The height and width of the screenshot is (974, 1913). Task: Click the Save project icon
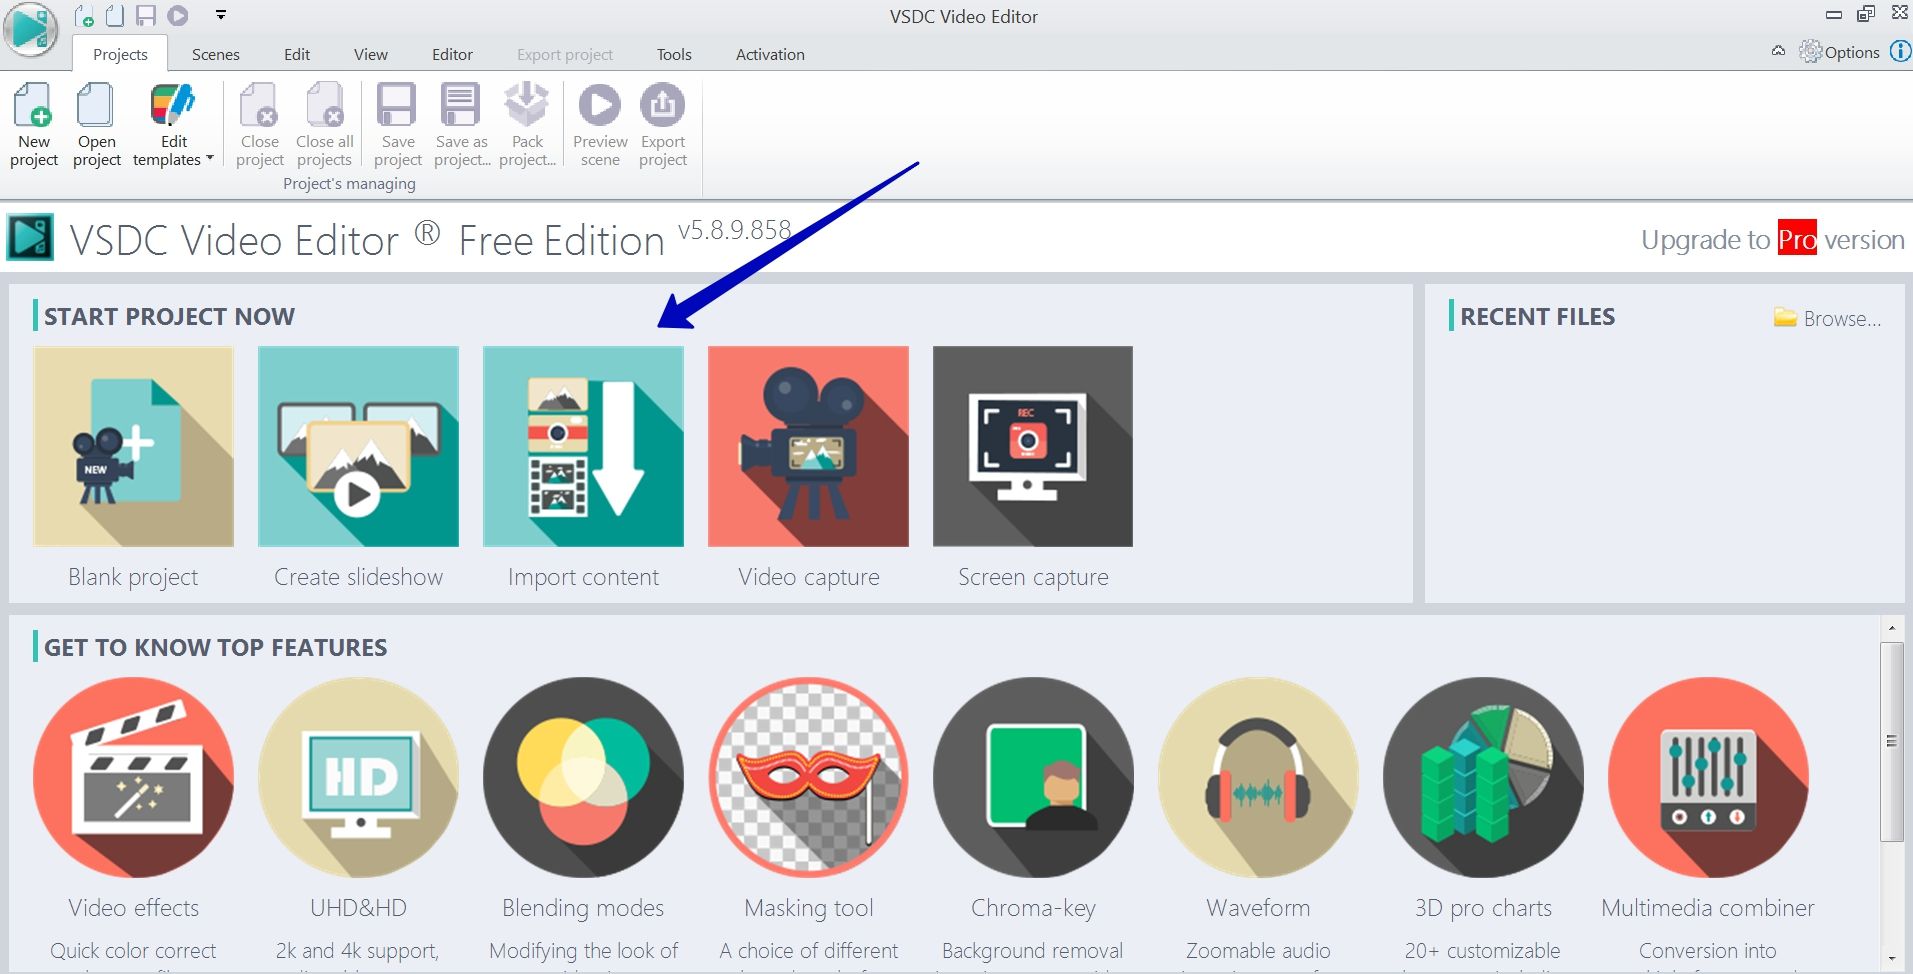tap(396, 105)
